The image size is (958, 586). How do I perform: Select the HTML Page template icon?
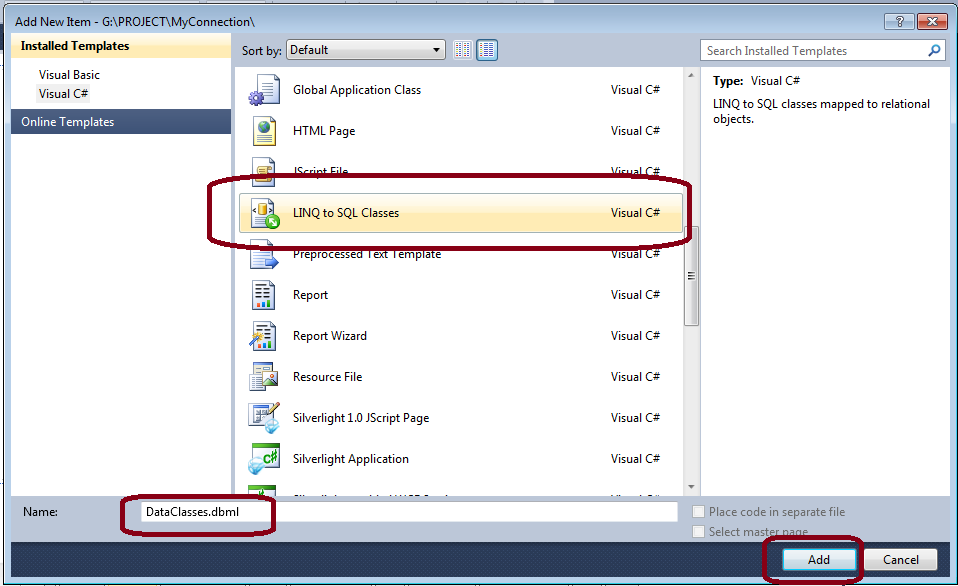coord(264,131)
